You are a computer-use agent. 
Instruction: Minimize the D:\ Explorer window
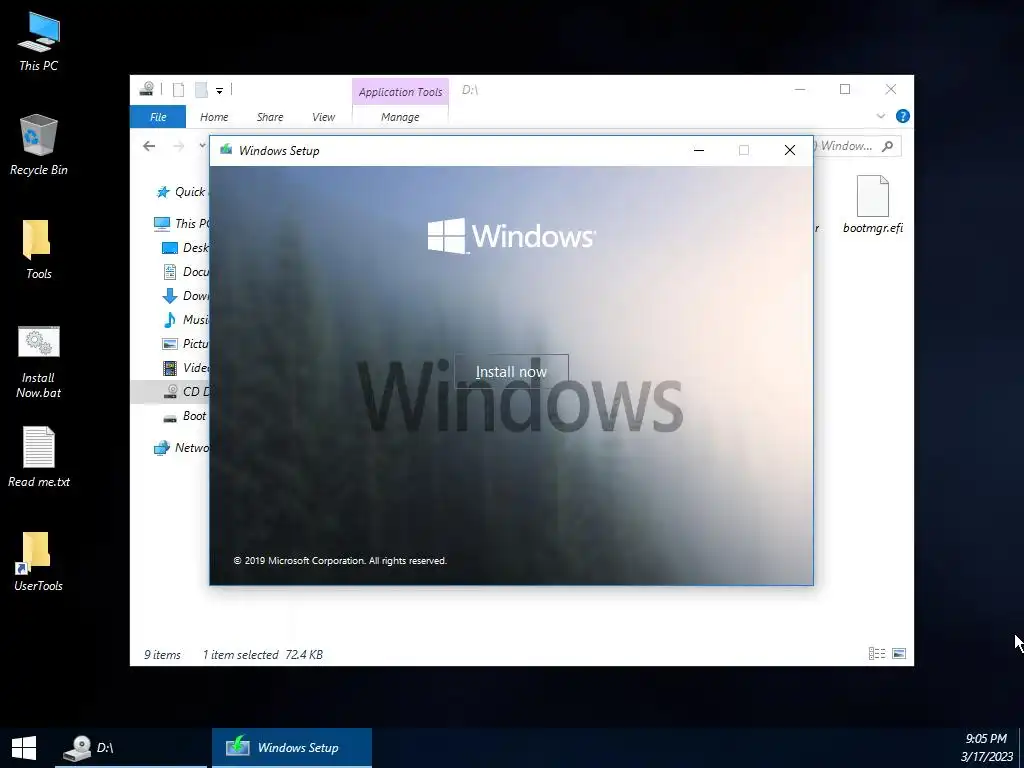(x=800, y=89)
